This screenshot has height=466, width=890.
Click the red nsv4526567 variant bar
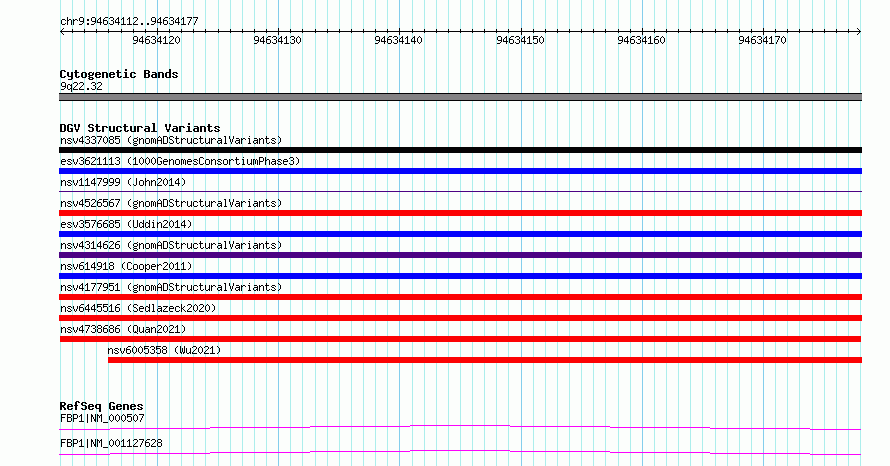pos(460,213)
